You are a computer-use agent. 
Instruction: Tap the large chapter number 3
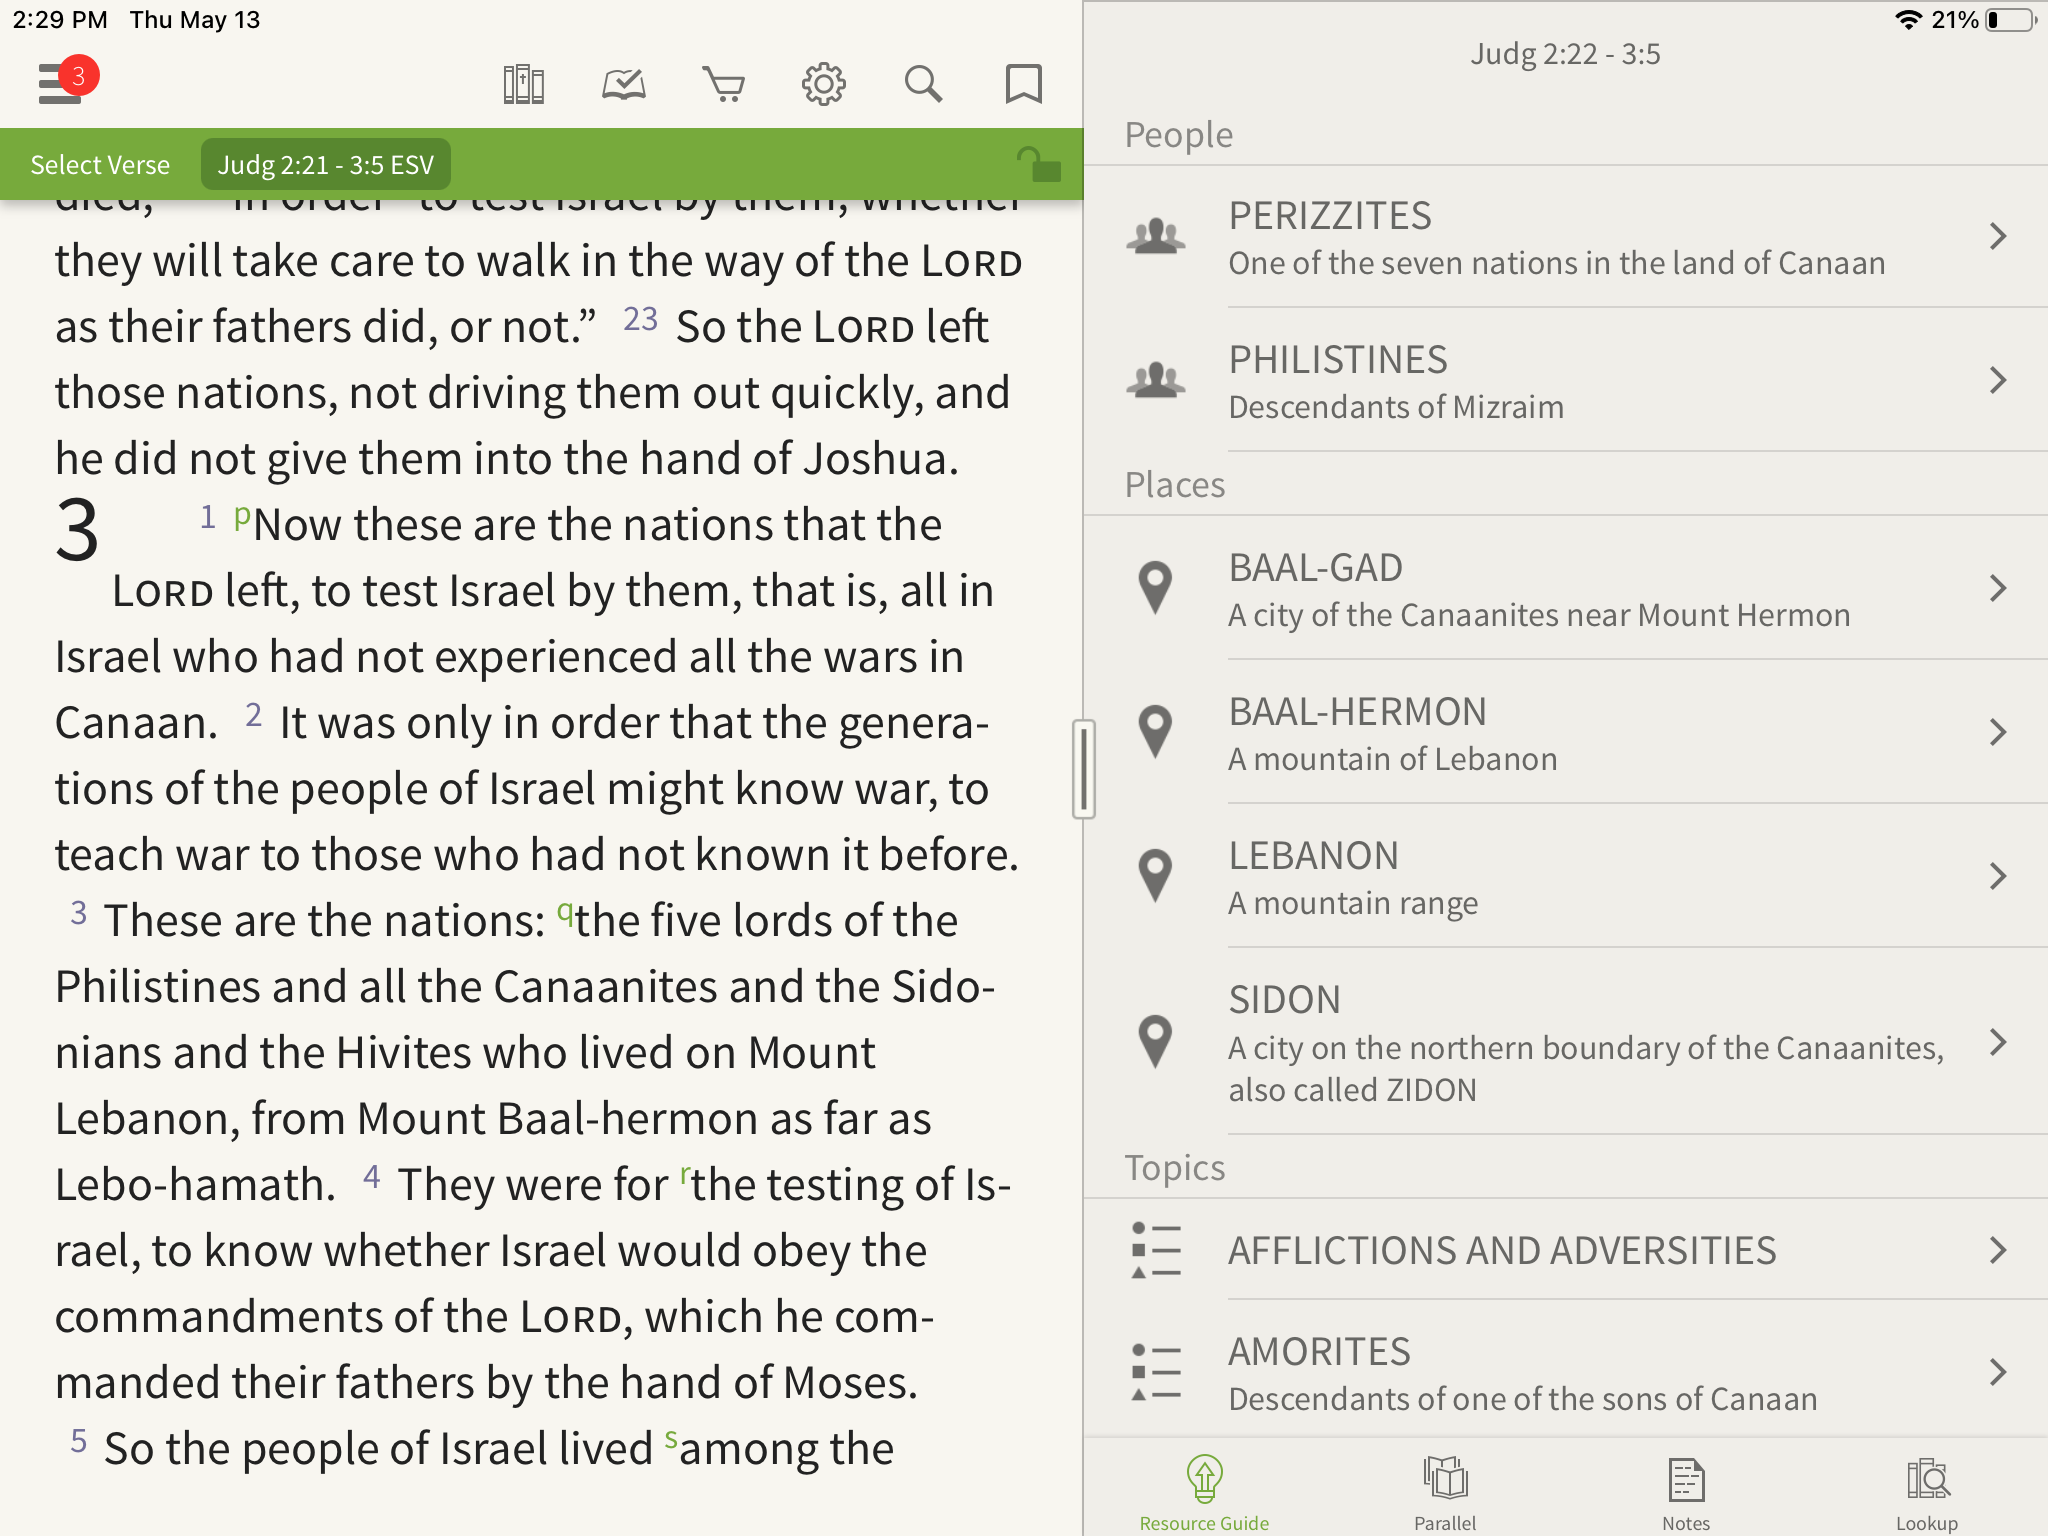point(77,530)
